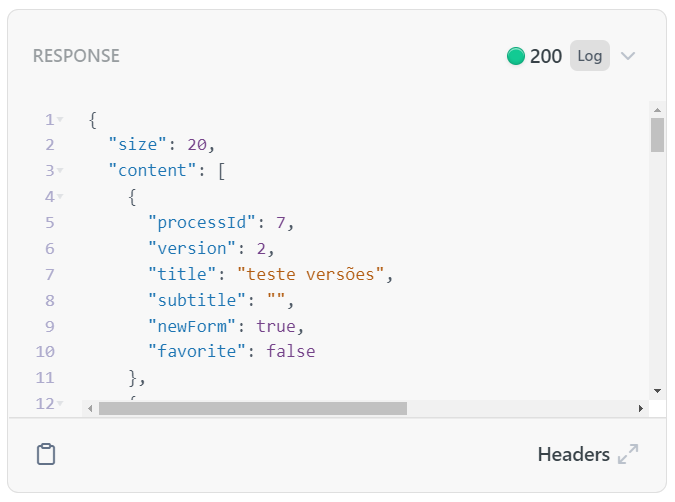The height and width of the screenshot is (502, 675).
Task: Click the vertical scrollbar down arrow
Action: pyautogui.click(x=657, y=391)
